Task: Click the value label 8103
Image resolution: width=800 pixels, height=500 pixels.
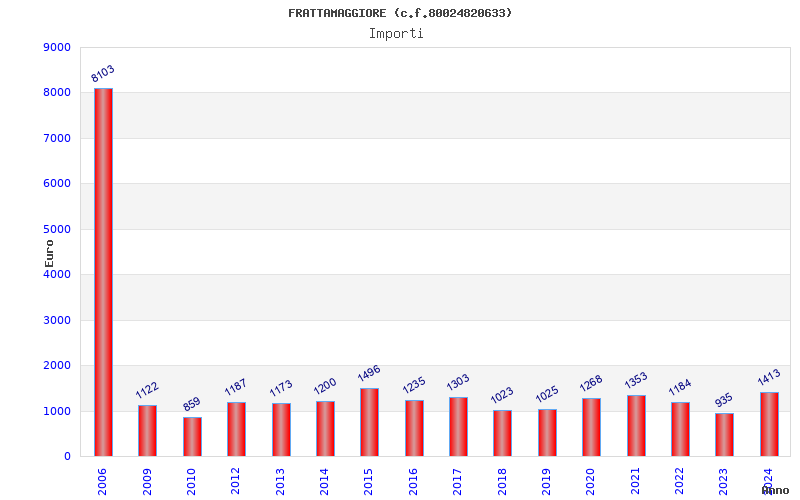Action: (x=103, y=73)
